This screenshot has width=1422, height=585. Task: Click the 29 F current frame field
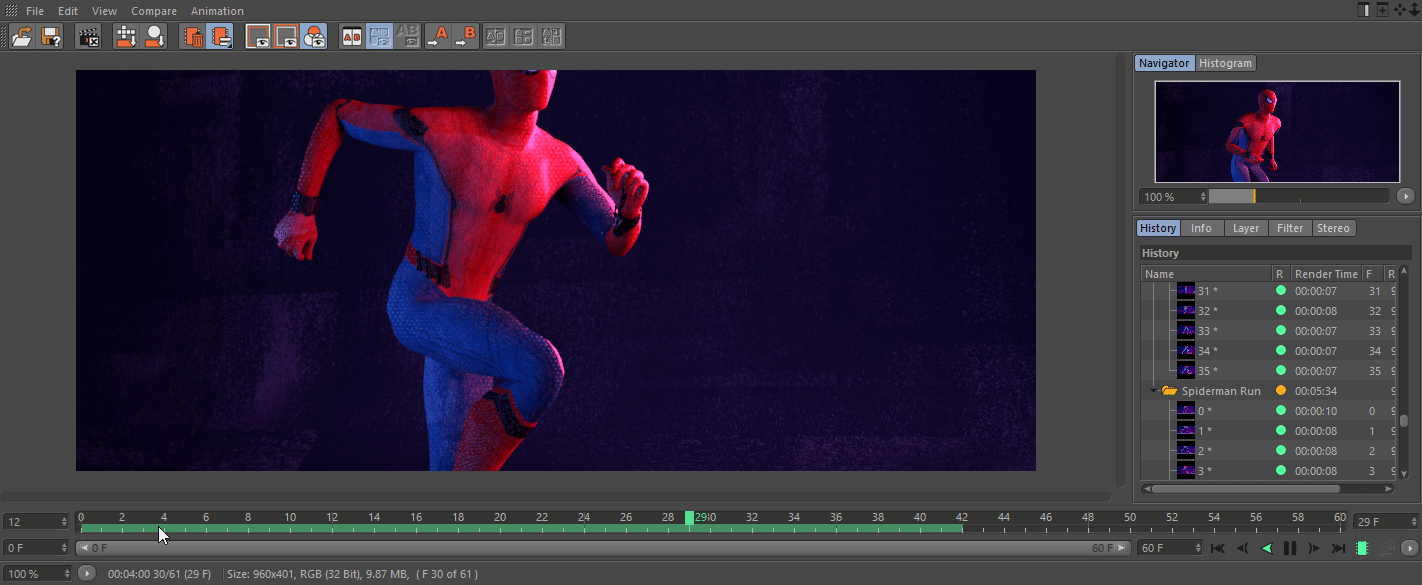(x=1385, y=522)
